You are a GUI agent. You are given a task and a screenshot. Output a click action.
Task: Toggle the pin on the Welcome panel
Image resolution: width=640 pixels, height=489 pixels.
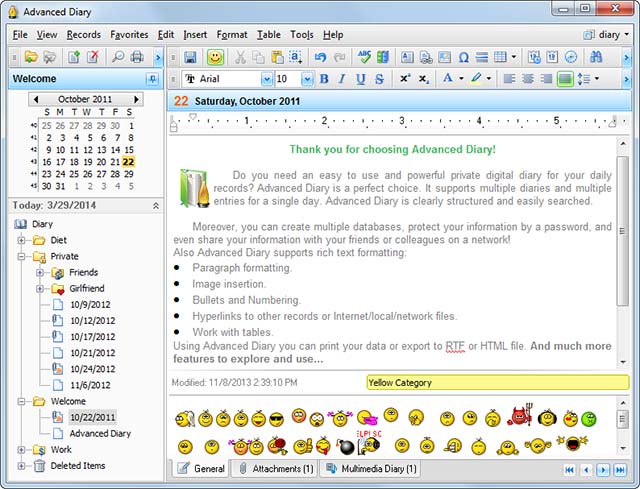153,79
